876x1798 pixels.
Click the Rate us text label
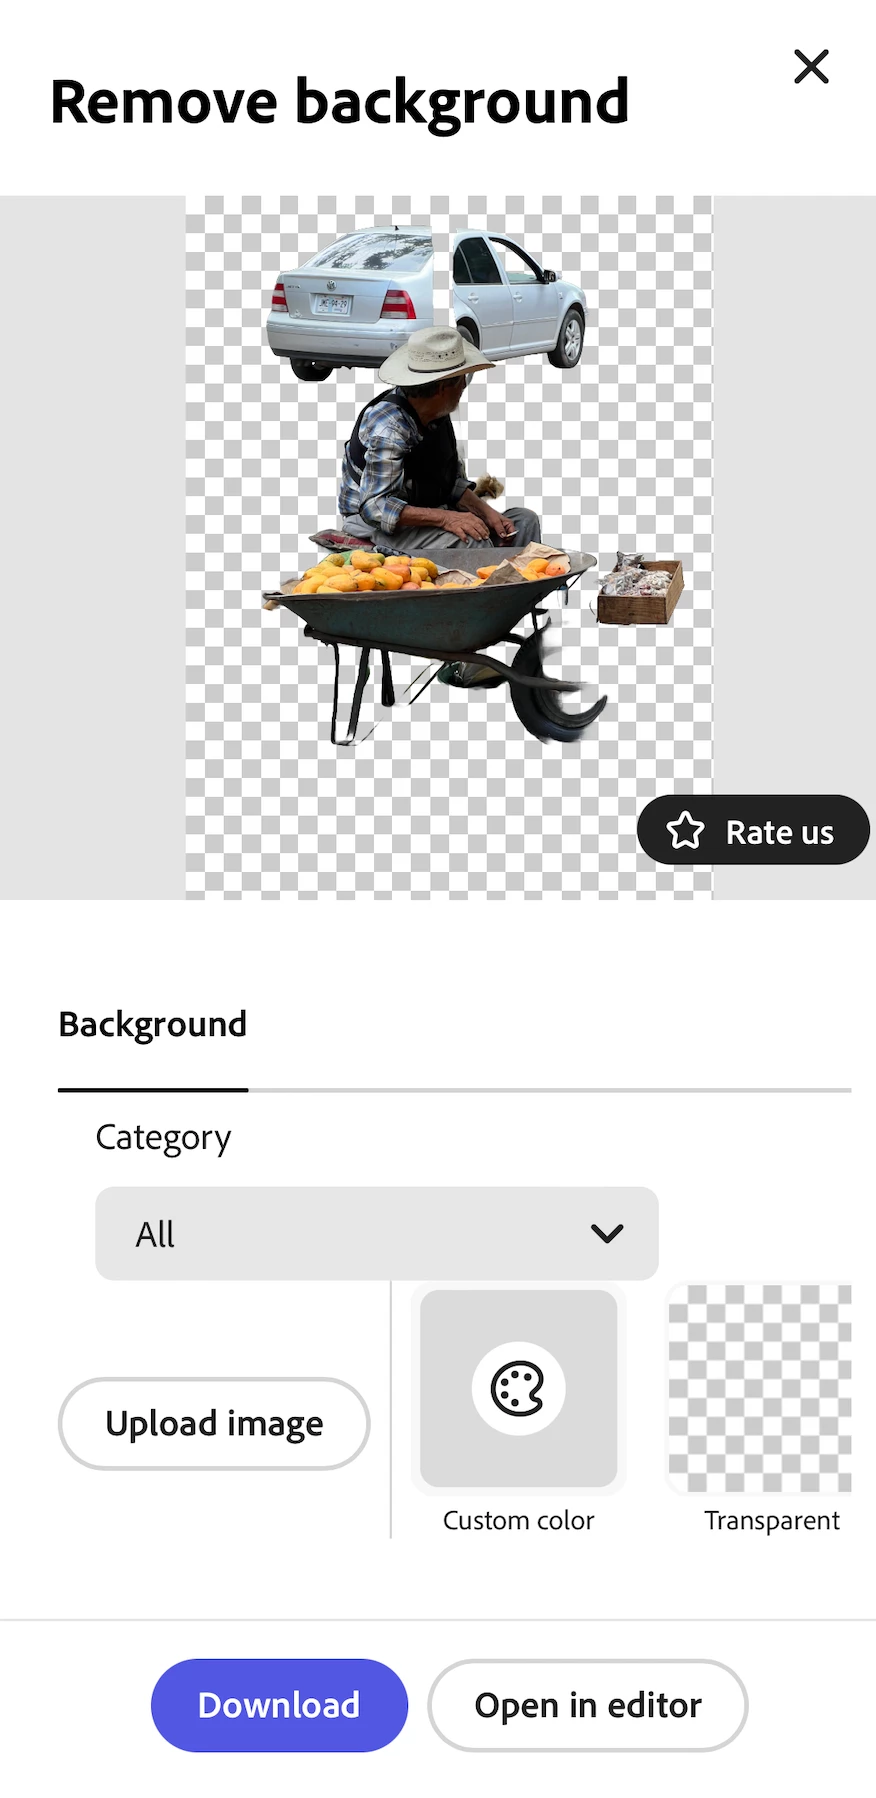[780, 832]
